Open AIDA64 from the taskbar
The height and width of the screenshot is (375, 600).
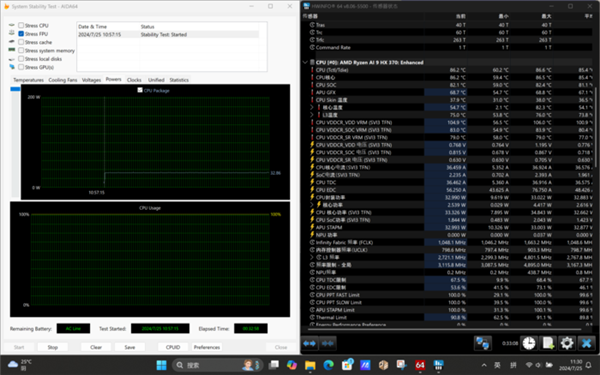click(420, 365)
